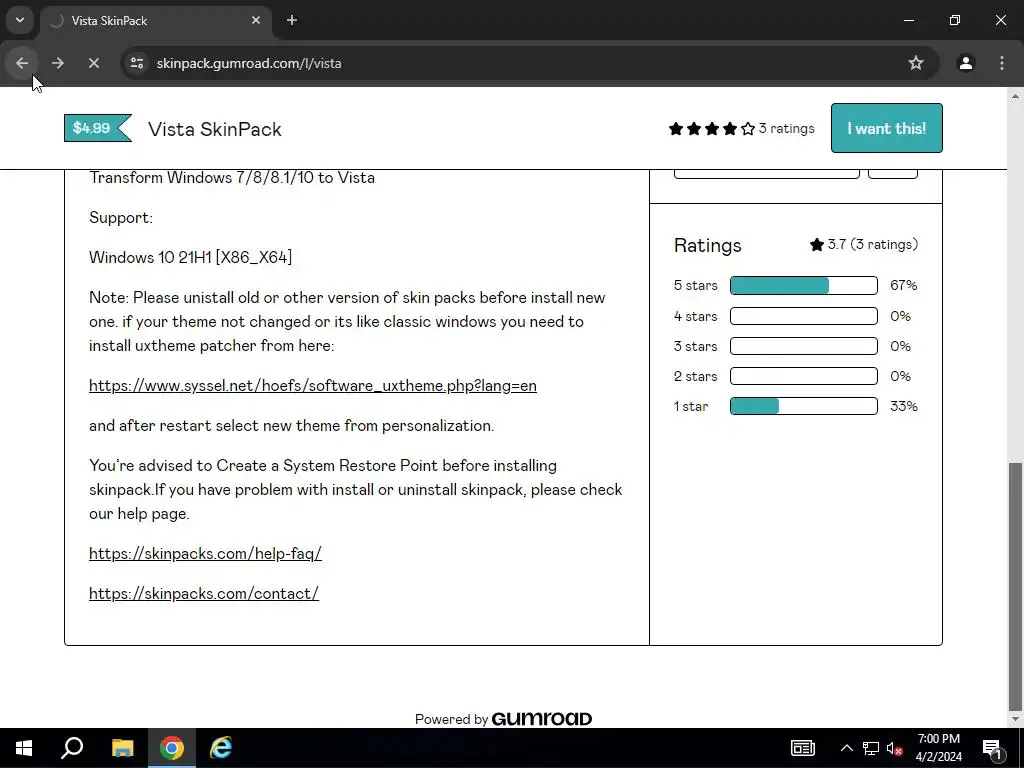Screen dimensions: 1024x768
Task: Open the Windows Start menu
Action: [24, 748]
